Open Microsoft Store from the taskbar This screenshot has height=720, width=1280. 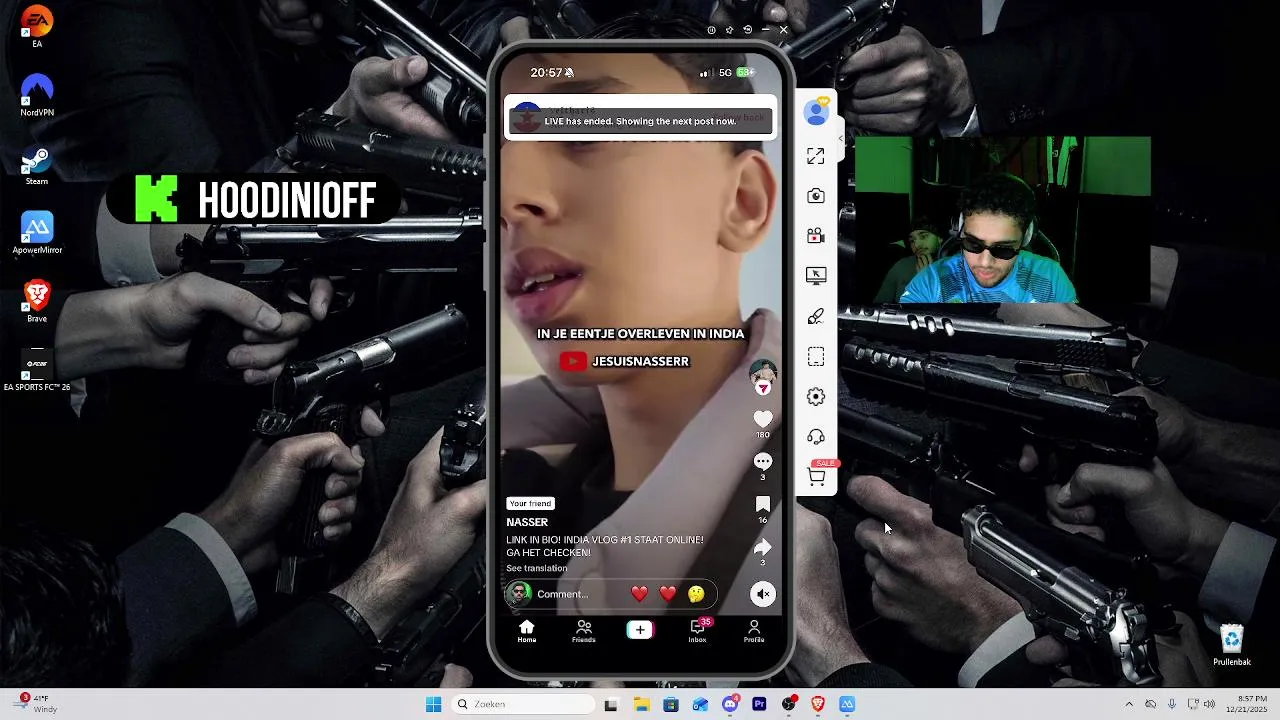[671, 704]
